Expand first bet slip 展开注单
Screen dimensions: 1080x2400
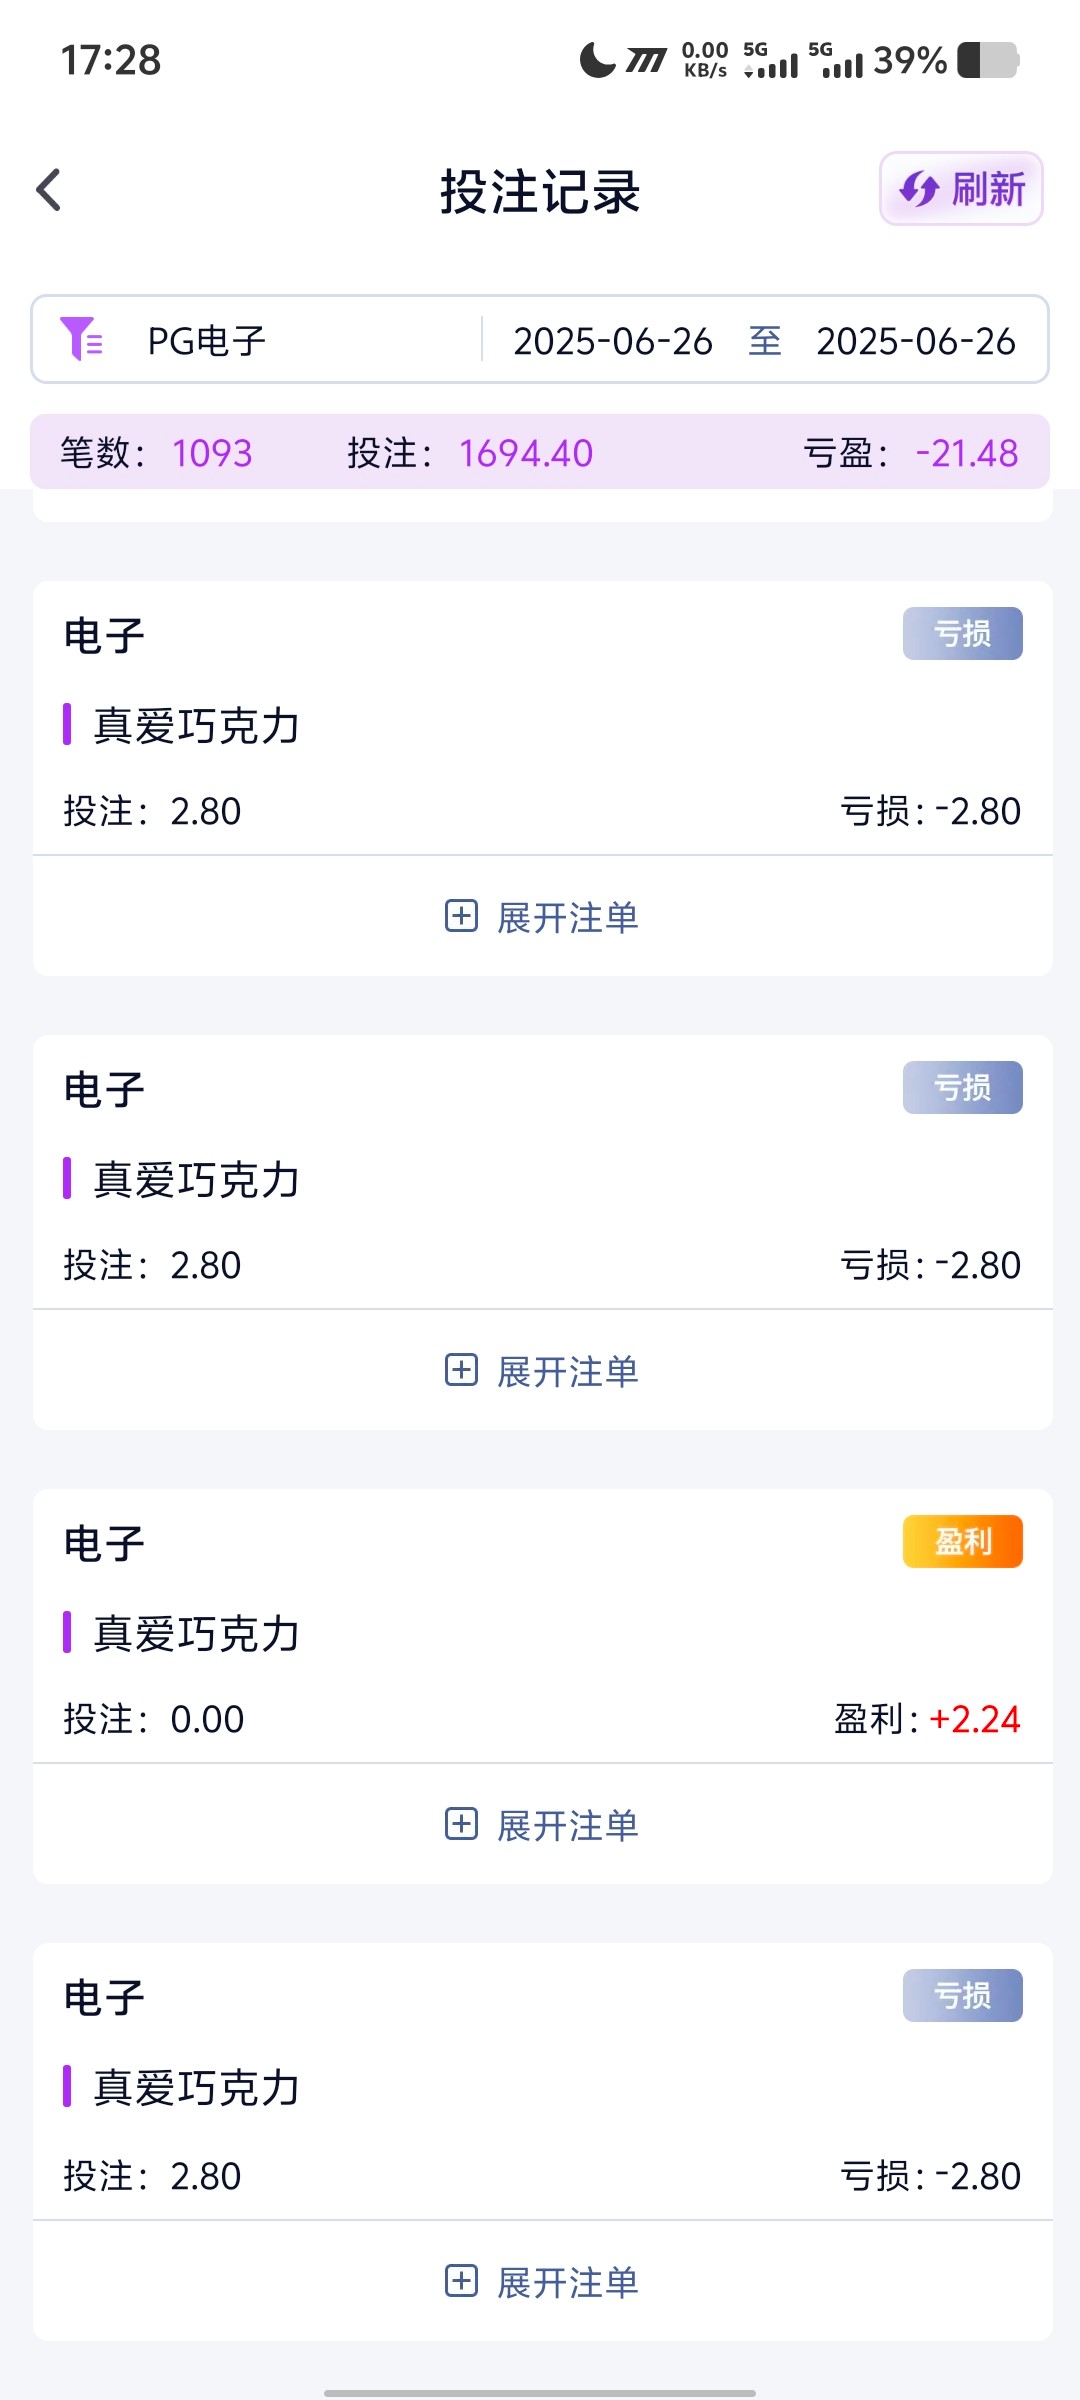point(567,917)
